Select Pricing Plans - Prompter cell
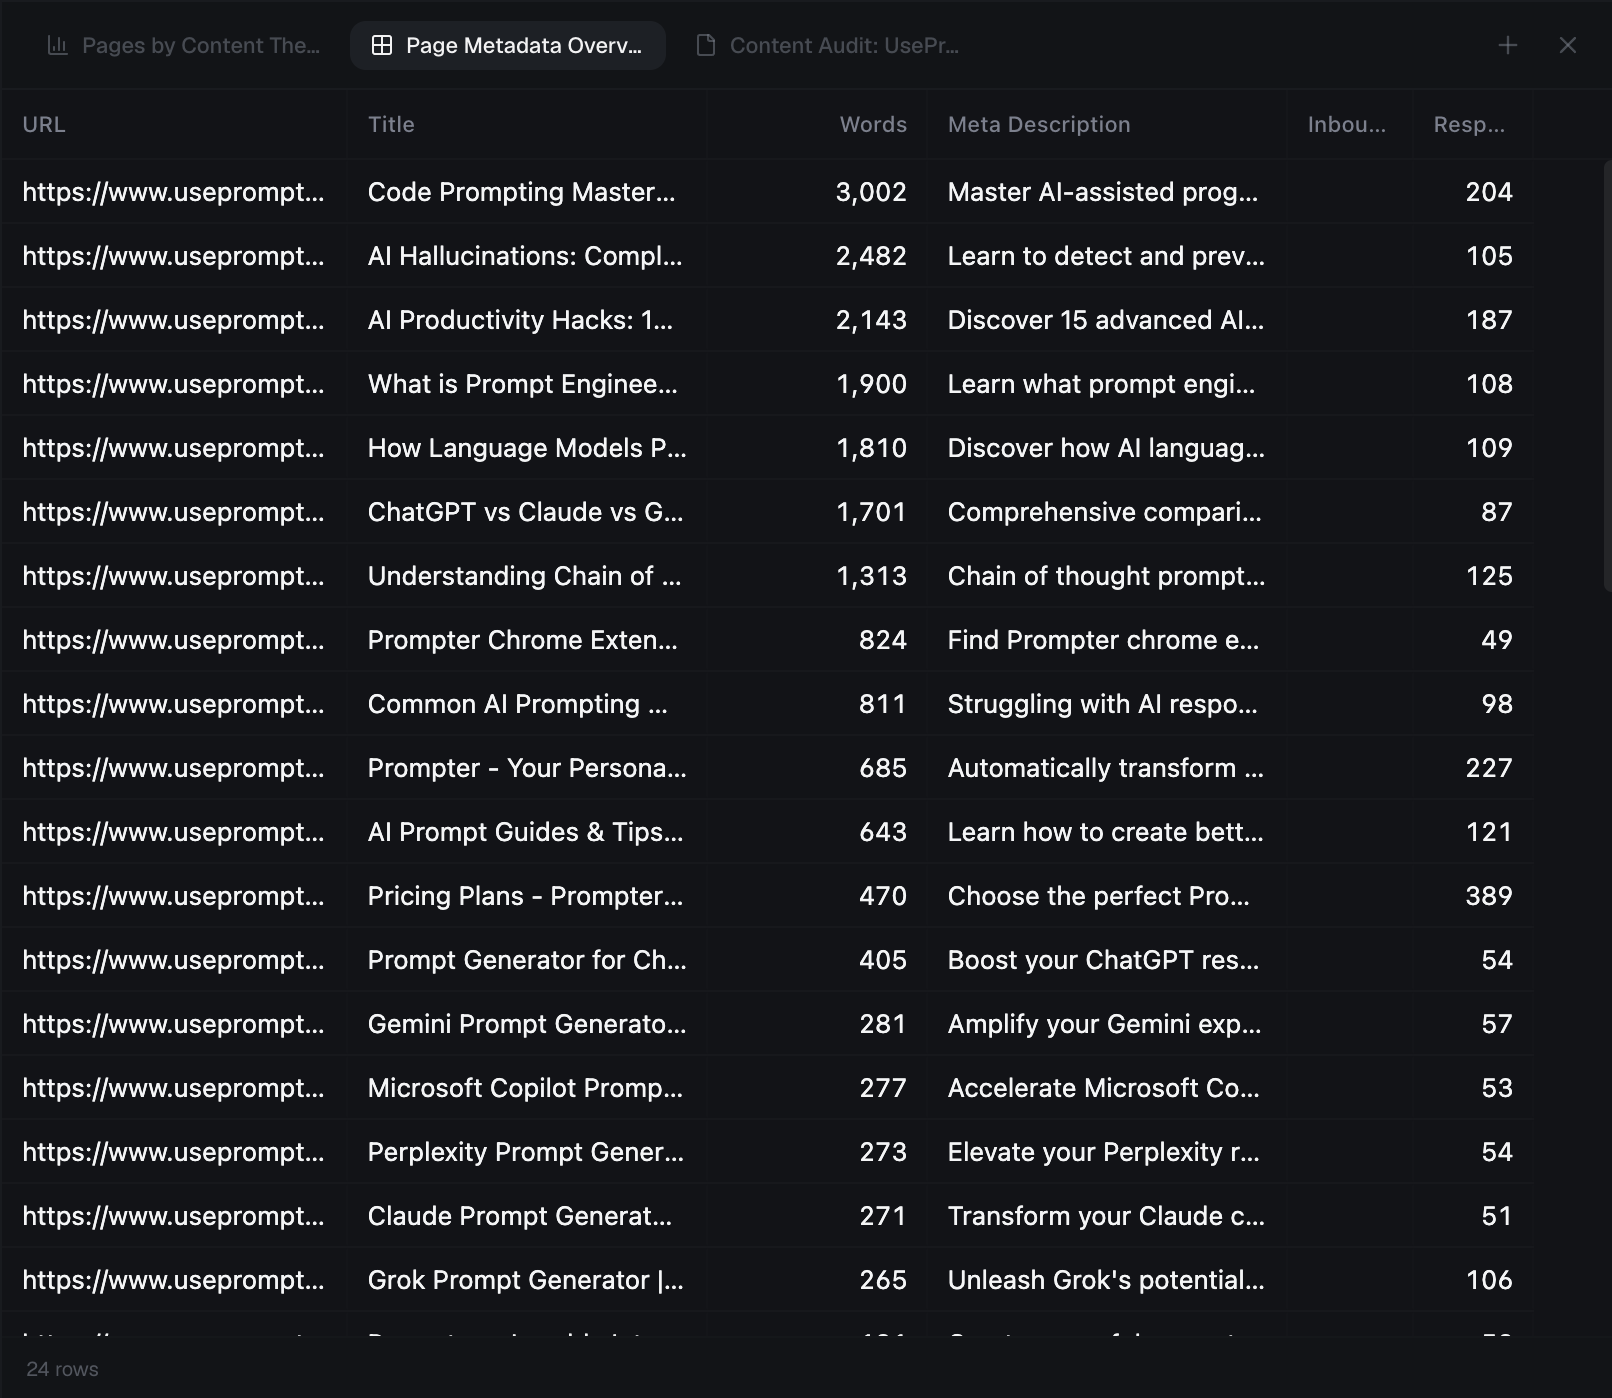The width and height of the screenshot is (1612, 1398). click(x=526, y=896)
